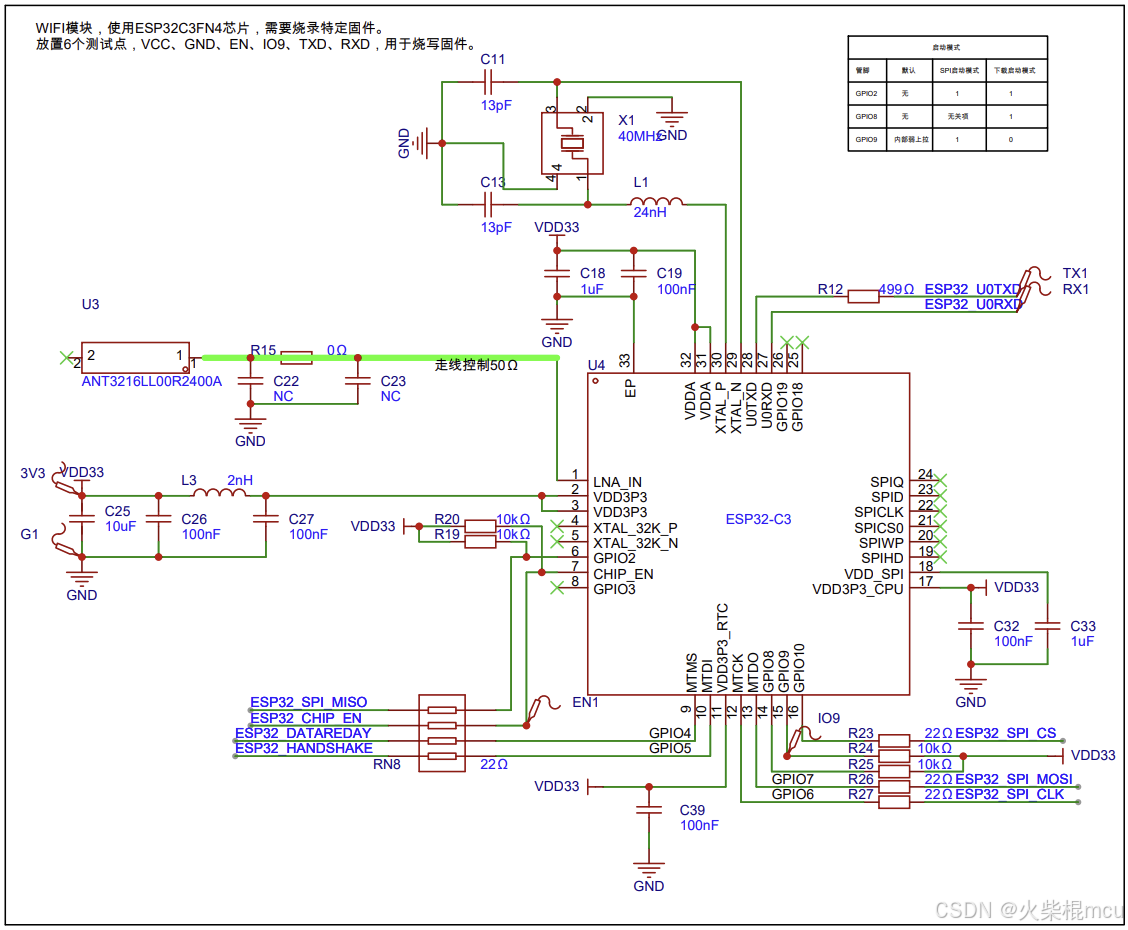
Task: Select the C33 1uF capacitor symbol
Action: pyautogui.click(x=1047, y=626)
